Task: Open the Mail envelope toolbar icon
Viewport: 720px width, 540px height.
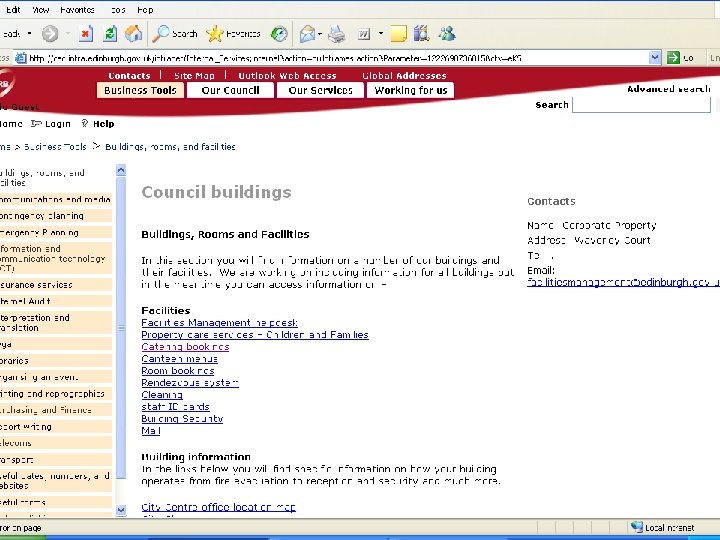Action: pyautogui.click(x=307, y=34)
